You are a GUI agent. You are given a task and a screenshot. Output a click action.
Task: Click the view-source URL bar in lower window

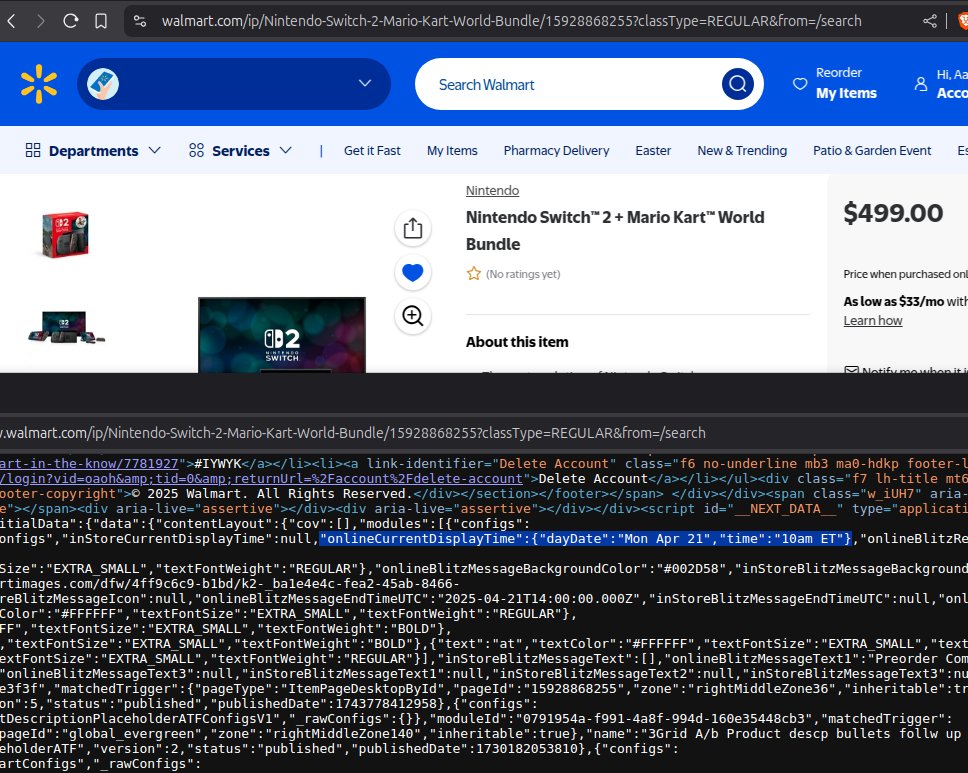tap(353, 433)
